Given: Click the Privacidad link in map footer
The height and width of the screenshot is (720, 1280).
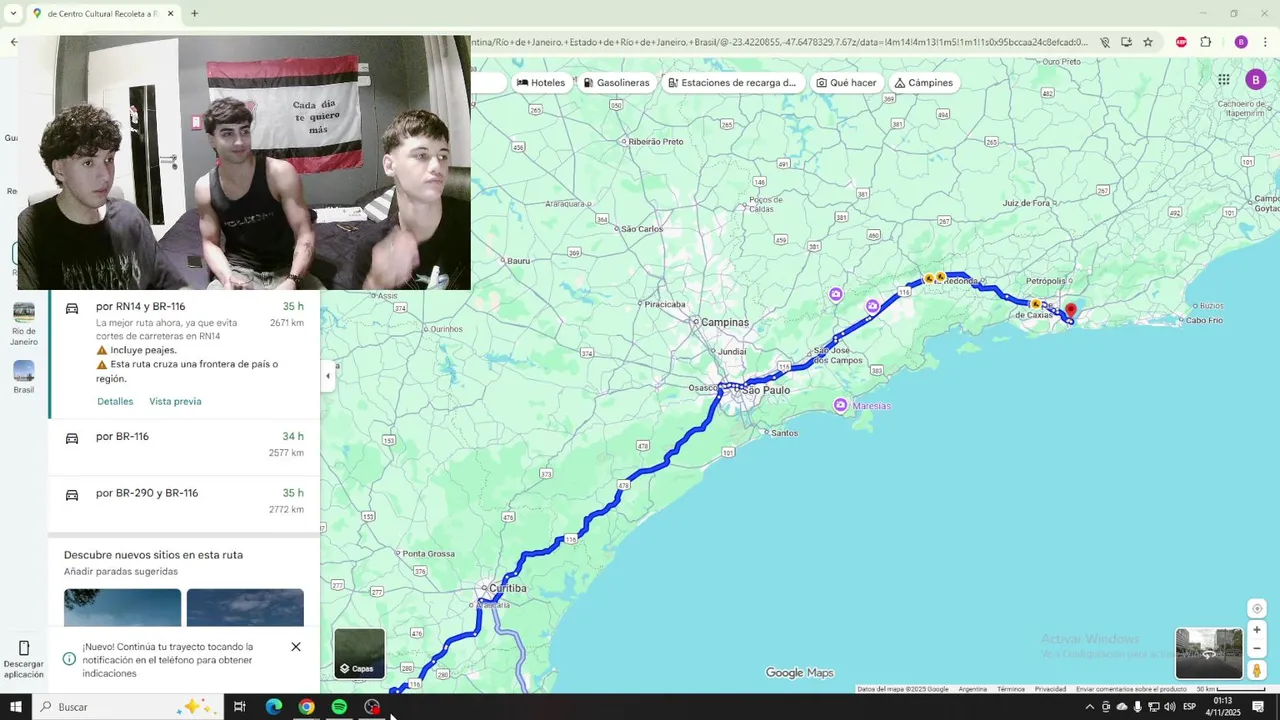Looking at the screenshot, I should [x=1050, y=689].
